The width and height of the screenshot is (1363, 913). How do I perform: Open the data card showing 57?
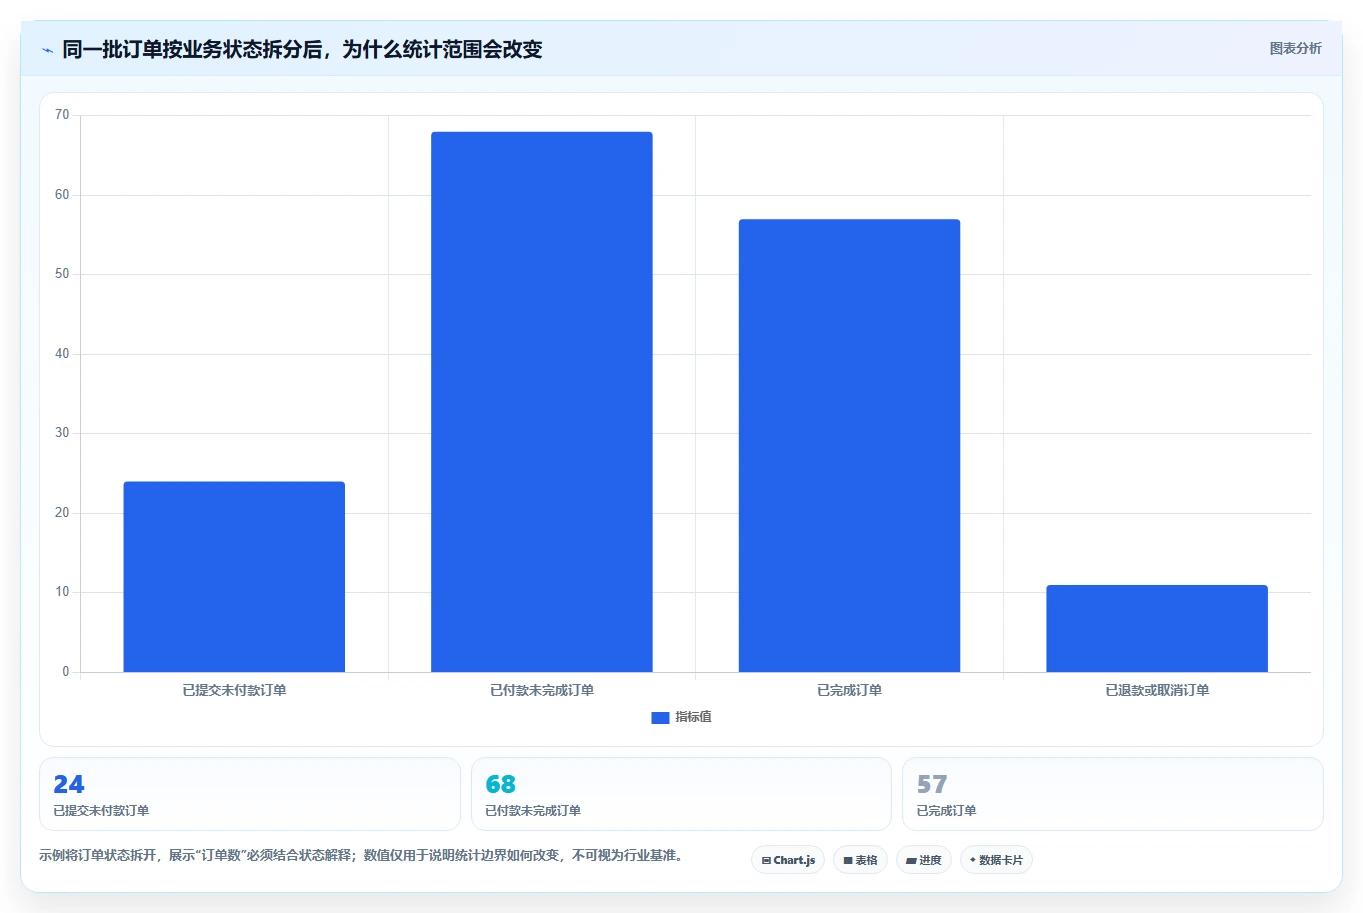coord(1113,794)
